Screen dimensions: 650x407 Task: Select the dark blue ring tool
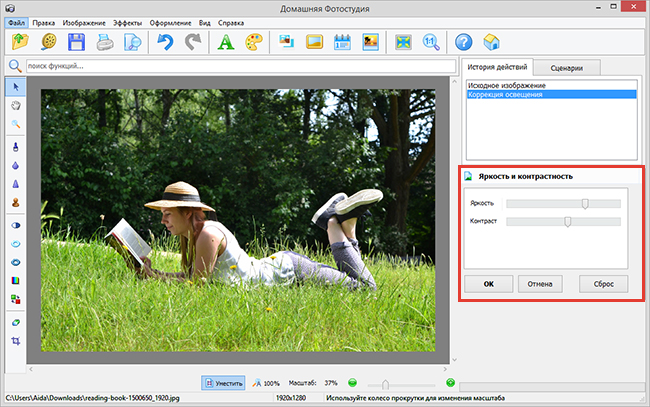[16, 262]
